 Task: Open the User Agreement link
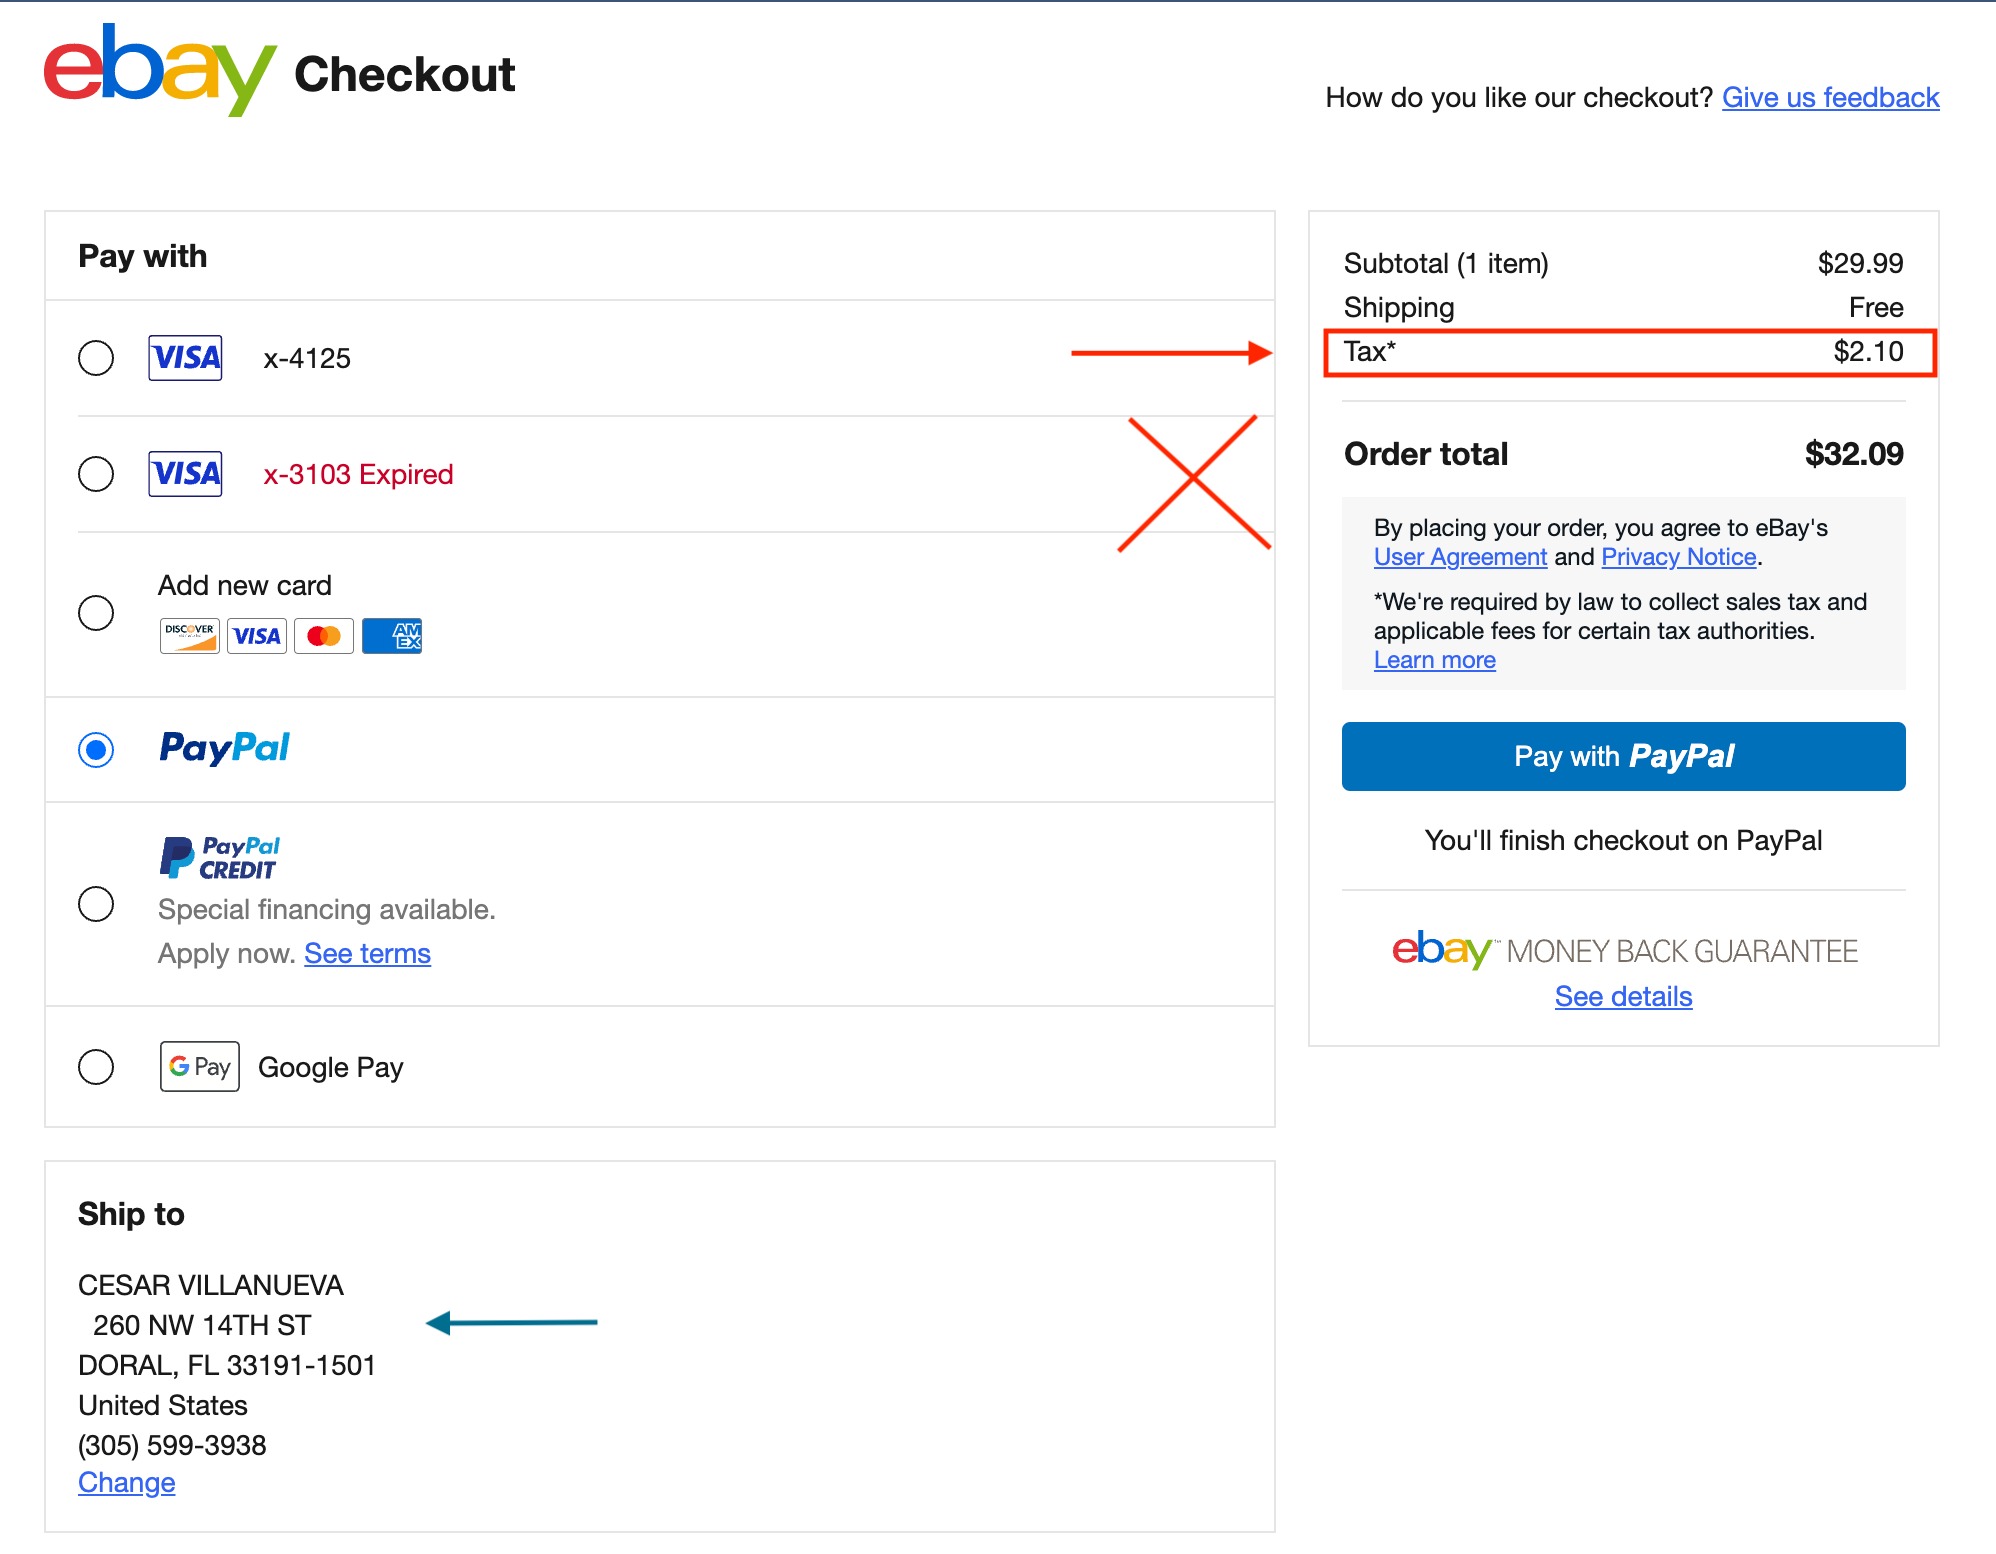pyautogui.click(x=1461, y=557)
